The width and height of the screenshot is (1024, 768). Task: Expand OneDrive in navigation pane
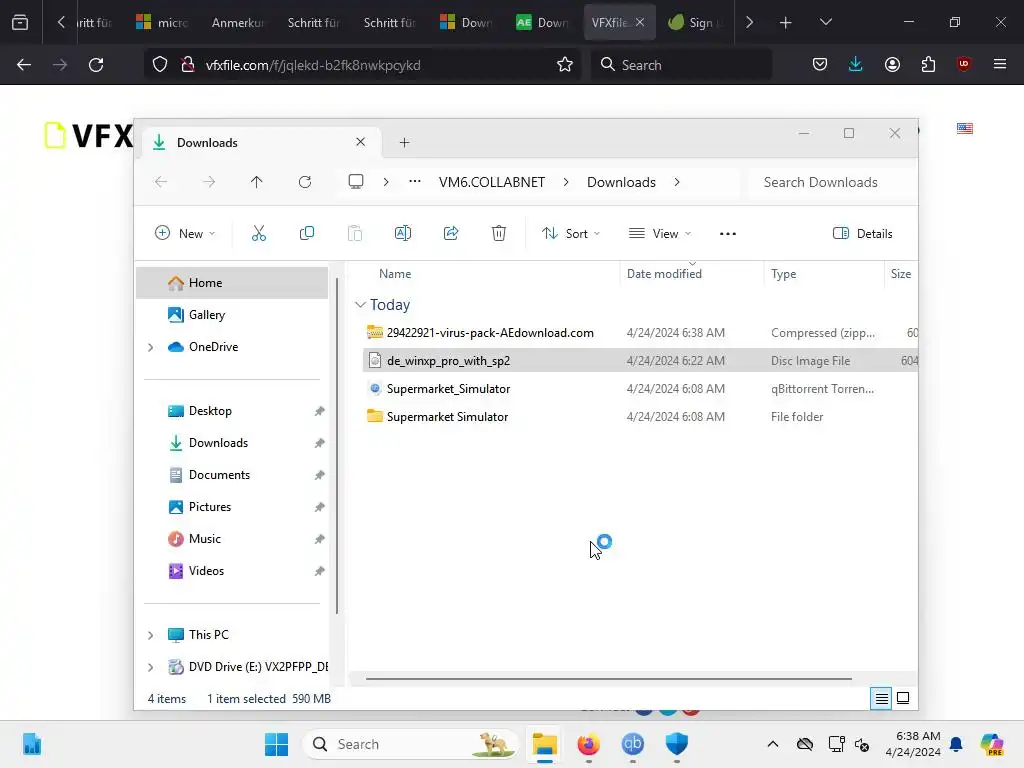pyautogui.click(x=151, y=347)
